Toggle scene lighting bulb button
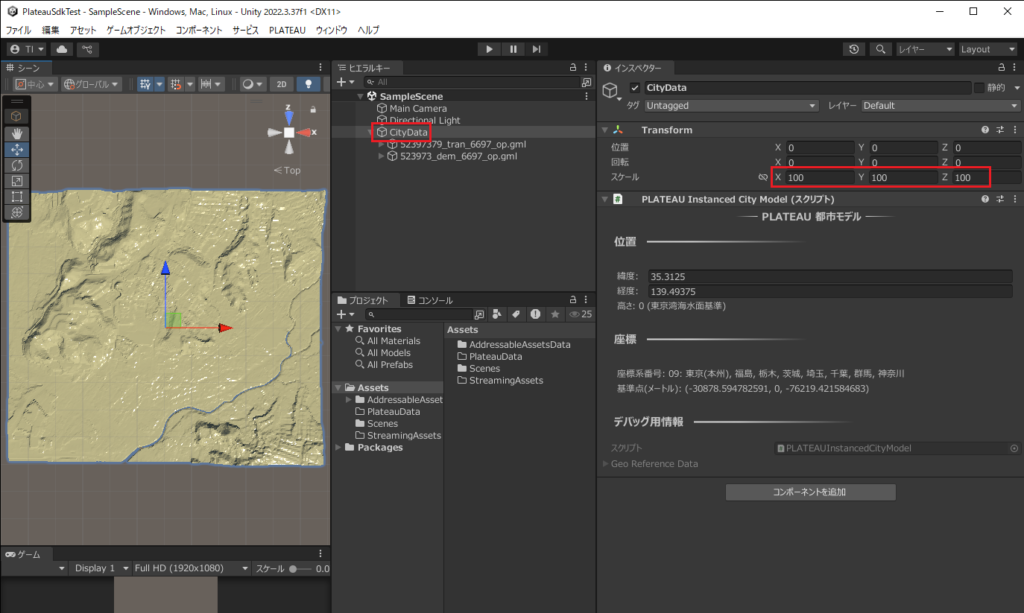This screenshot has width=1024, height=613. (x=308, y=84)
